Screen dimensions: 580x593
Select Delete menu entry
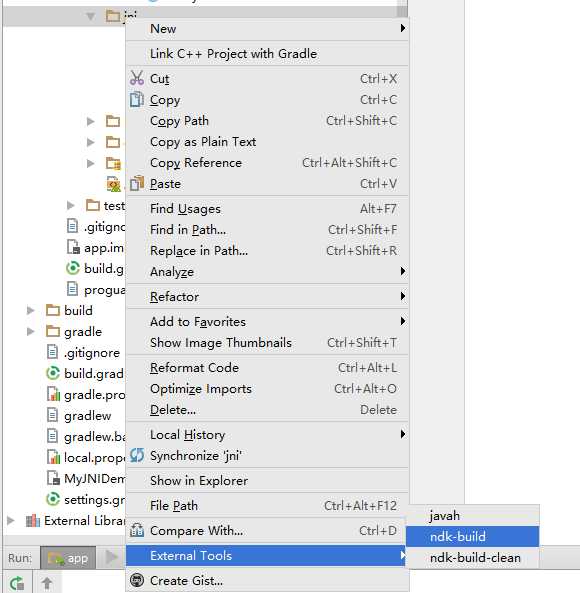(267, 410)
